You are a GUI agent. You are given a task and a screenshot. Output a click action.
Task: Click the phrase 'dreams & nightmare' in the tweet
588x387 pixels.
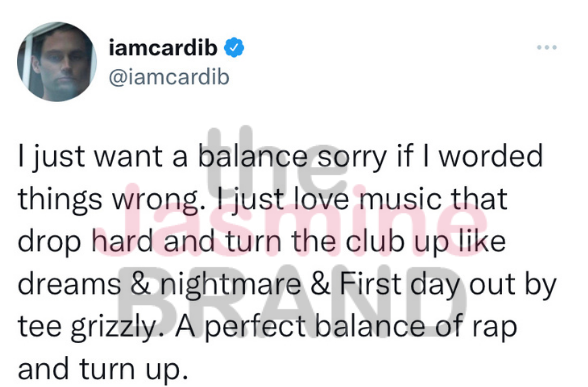pyautogui.click(x=159, y=285)
